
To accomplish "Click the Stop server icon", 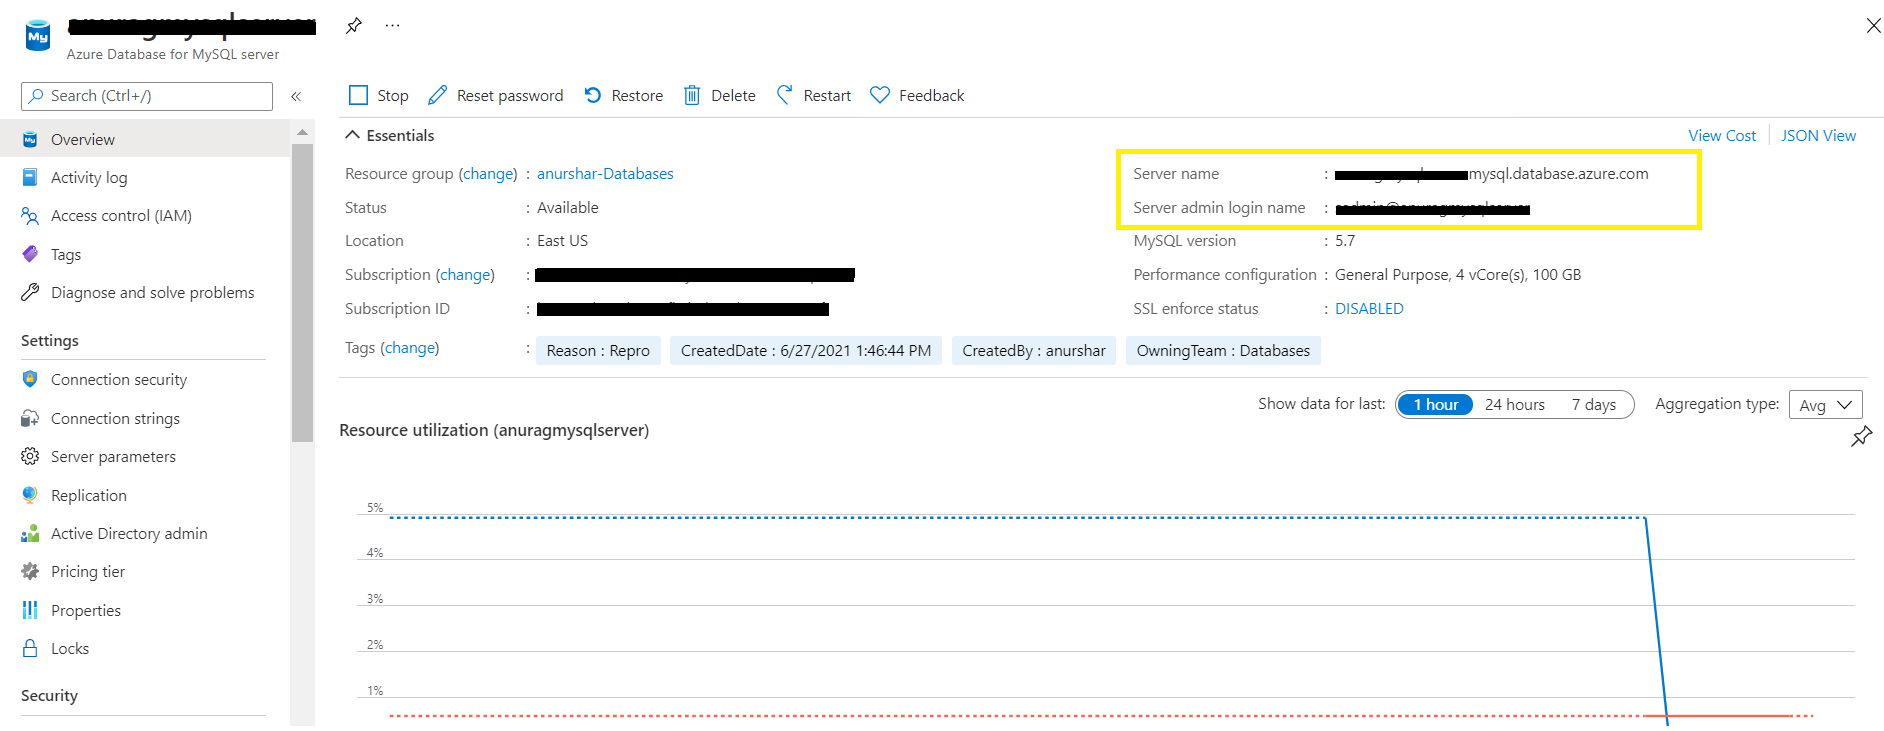I will [x=358, y=95].
